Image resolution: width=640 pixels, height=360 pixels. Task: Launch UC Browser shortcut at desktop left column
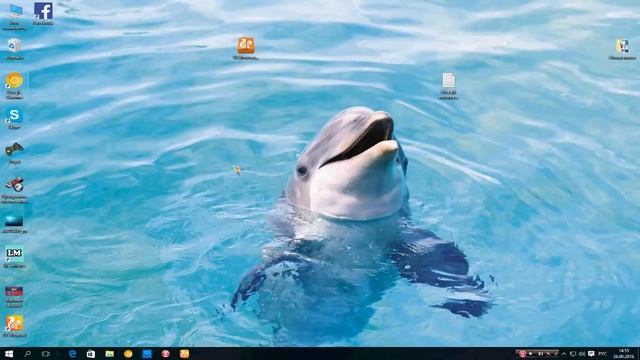(x=14, y=326)
